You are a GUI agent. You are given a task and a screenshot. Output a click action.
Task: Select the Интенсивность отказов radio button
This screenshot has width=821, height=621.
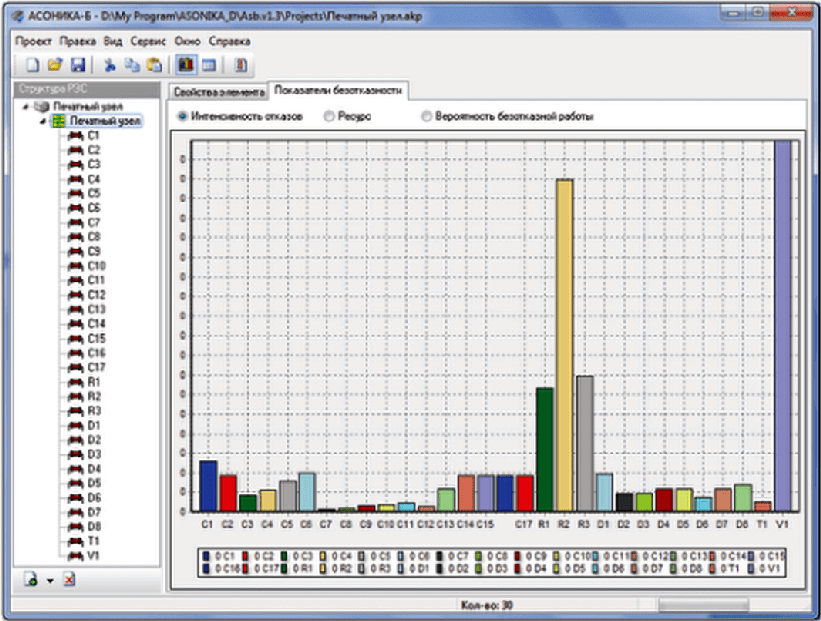tap(182, 116)
